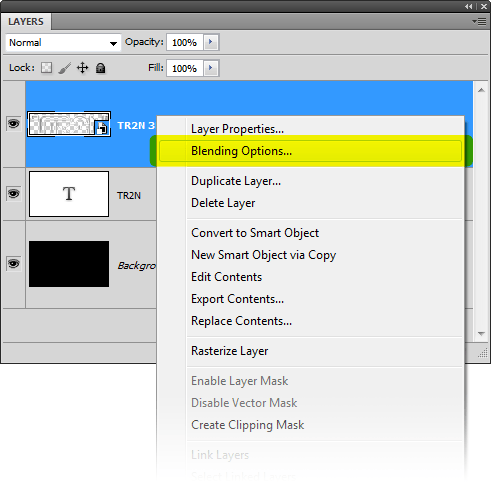Select the black Background layer thumbnail

coord(69,264)
